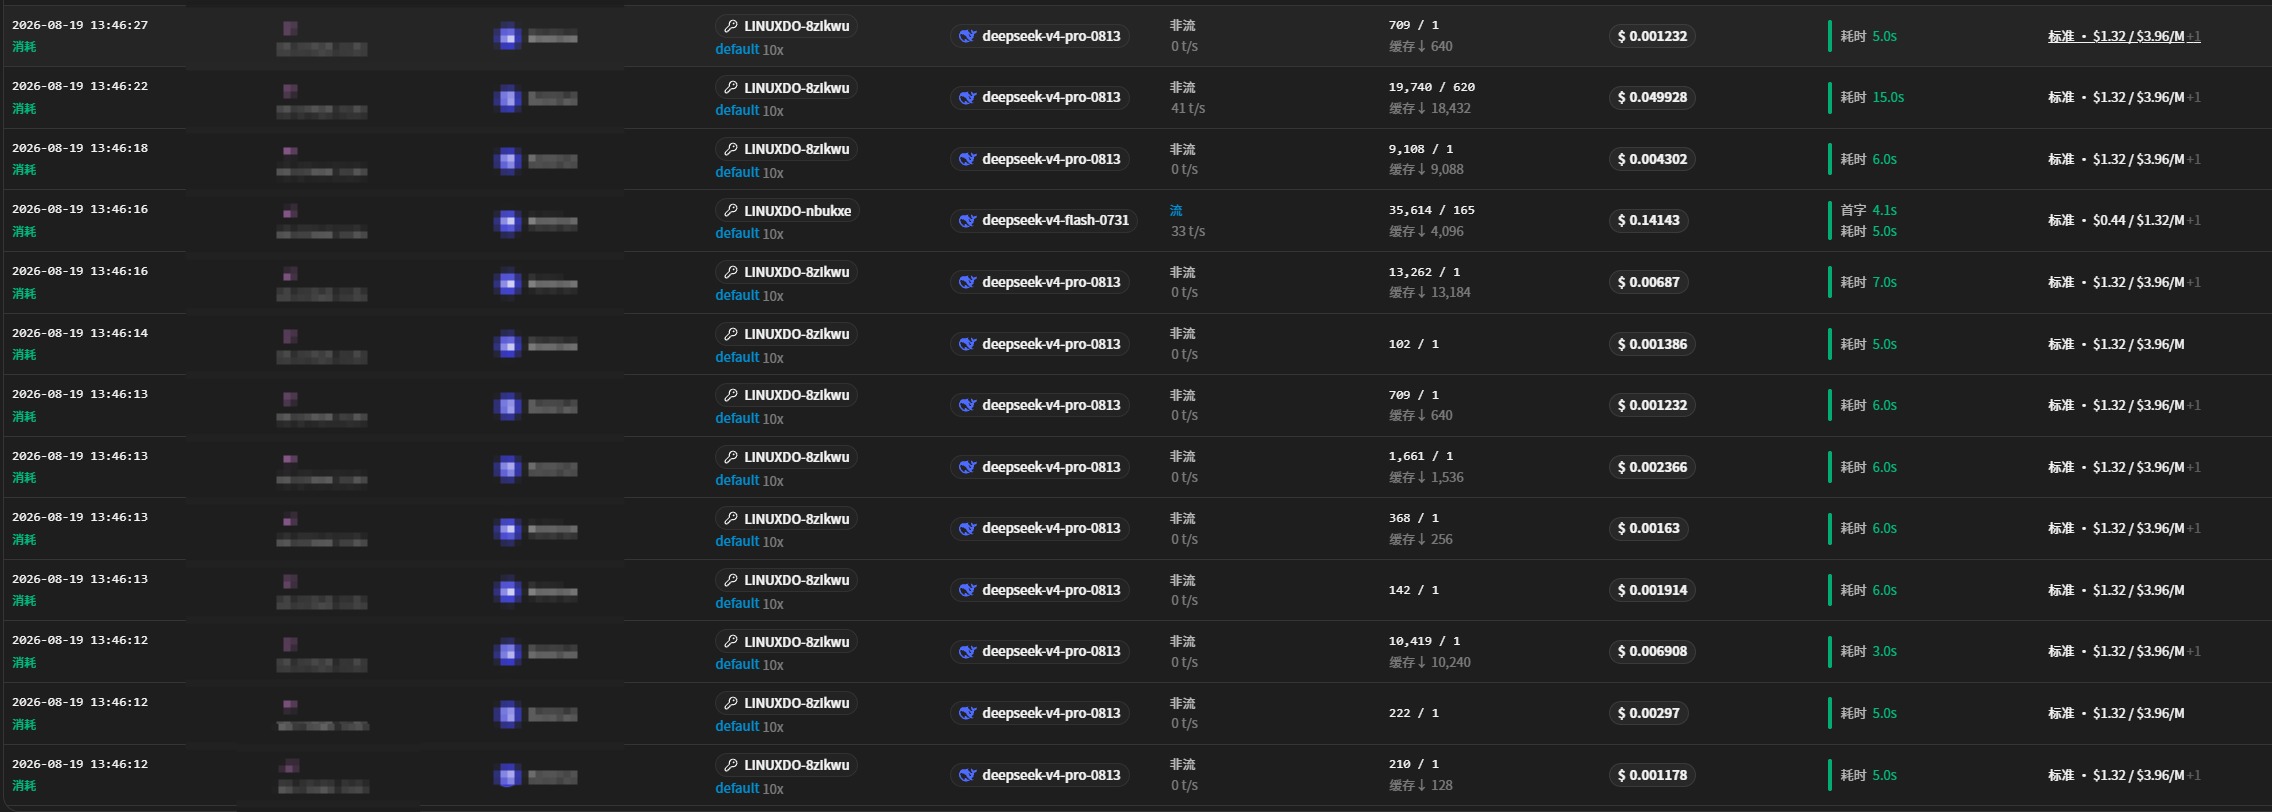Select the $ 0.006908 cost badge

click(x=1652, y=651)
